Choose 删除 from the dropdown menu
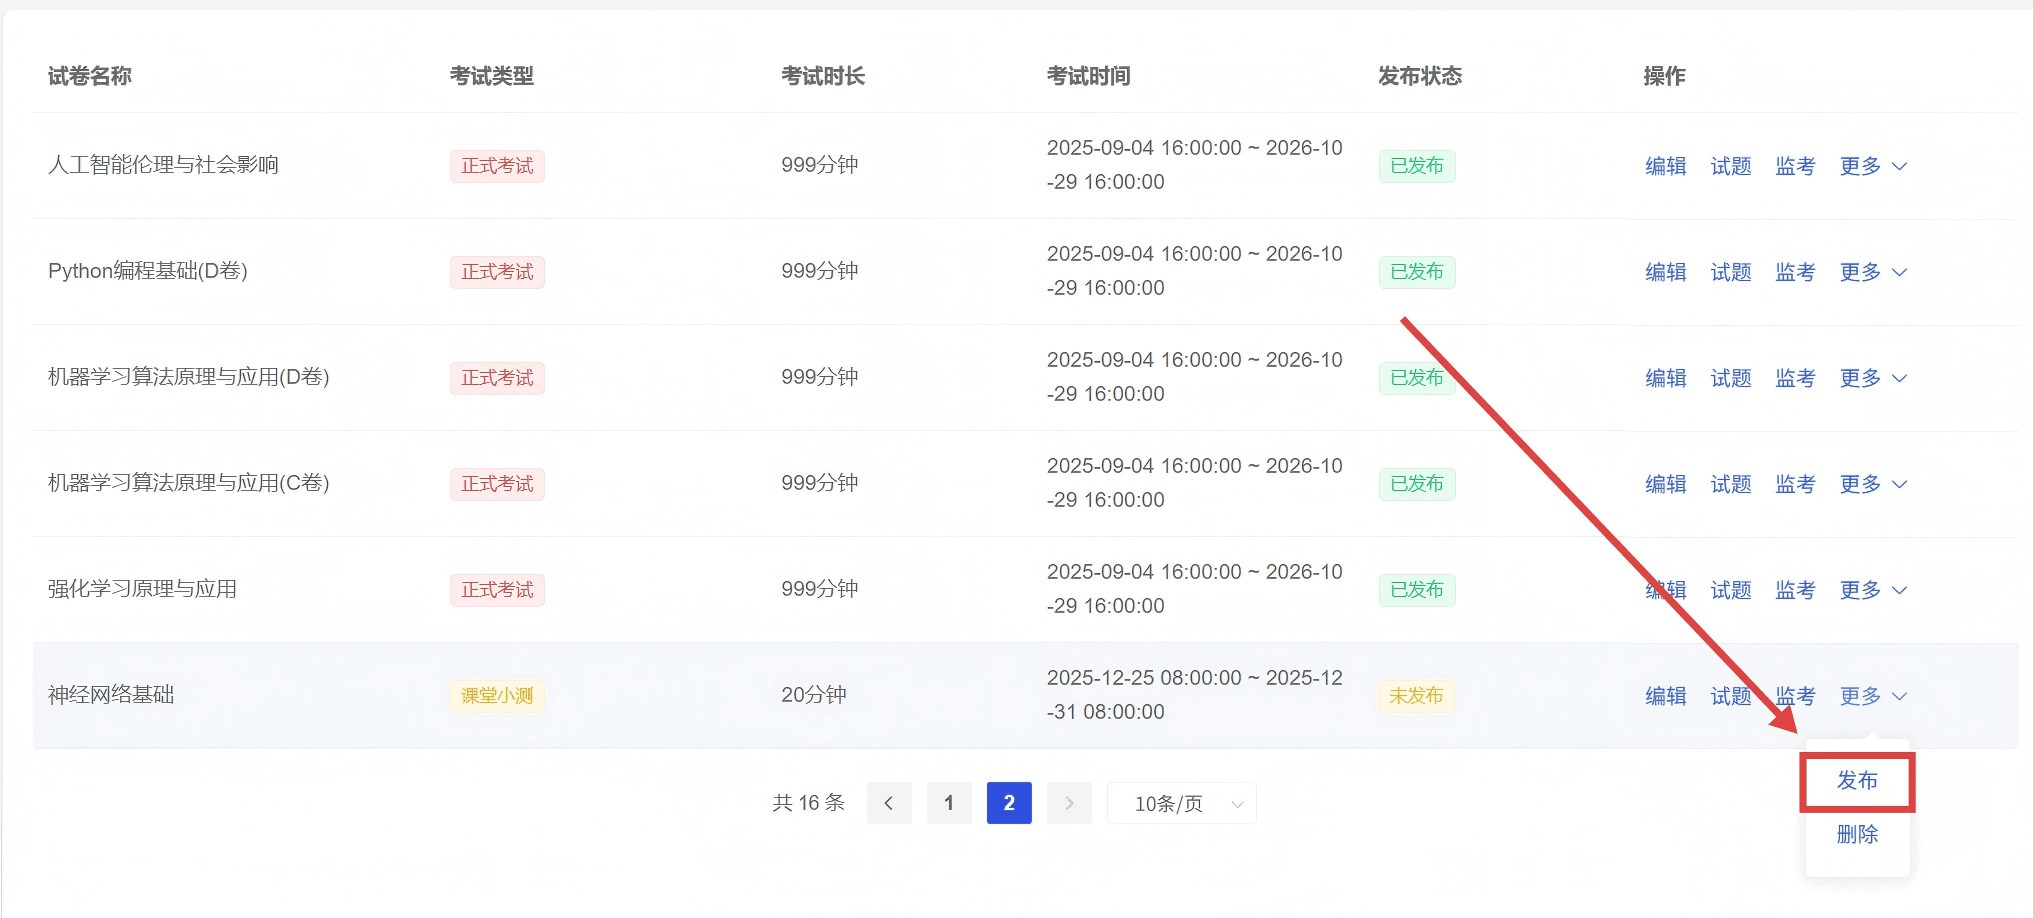The height and width of the screenshot is (918, 2033). click(1857, 834)
